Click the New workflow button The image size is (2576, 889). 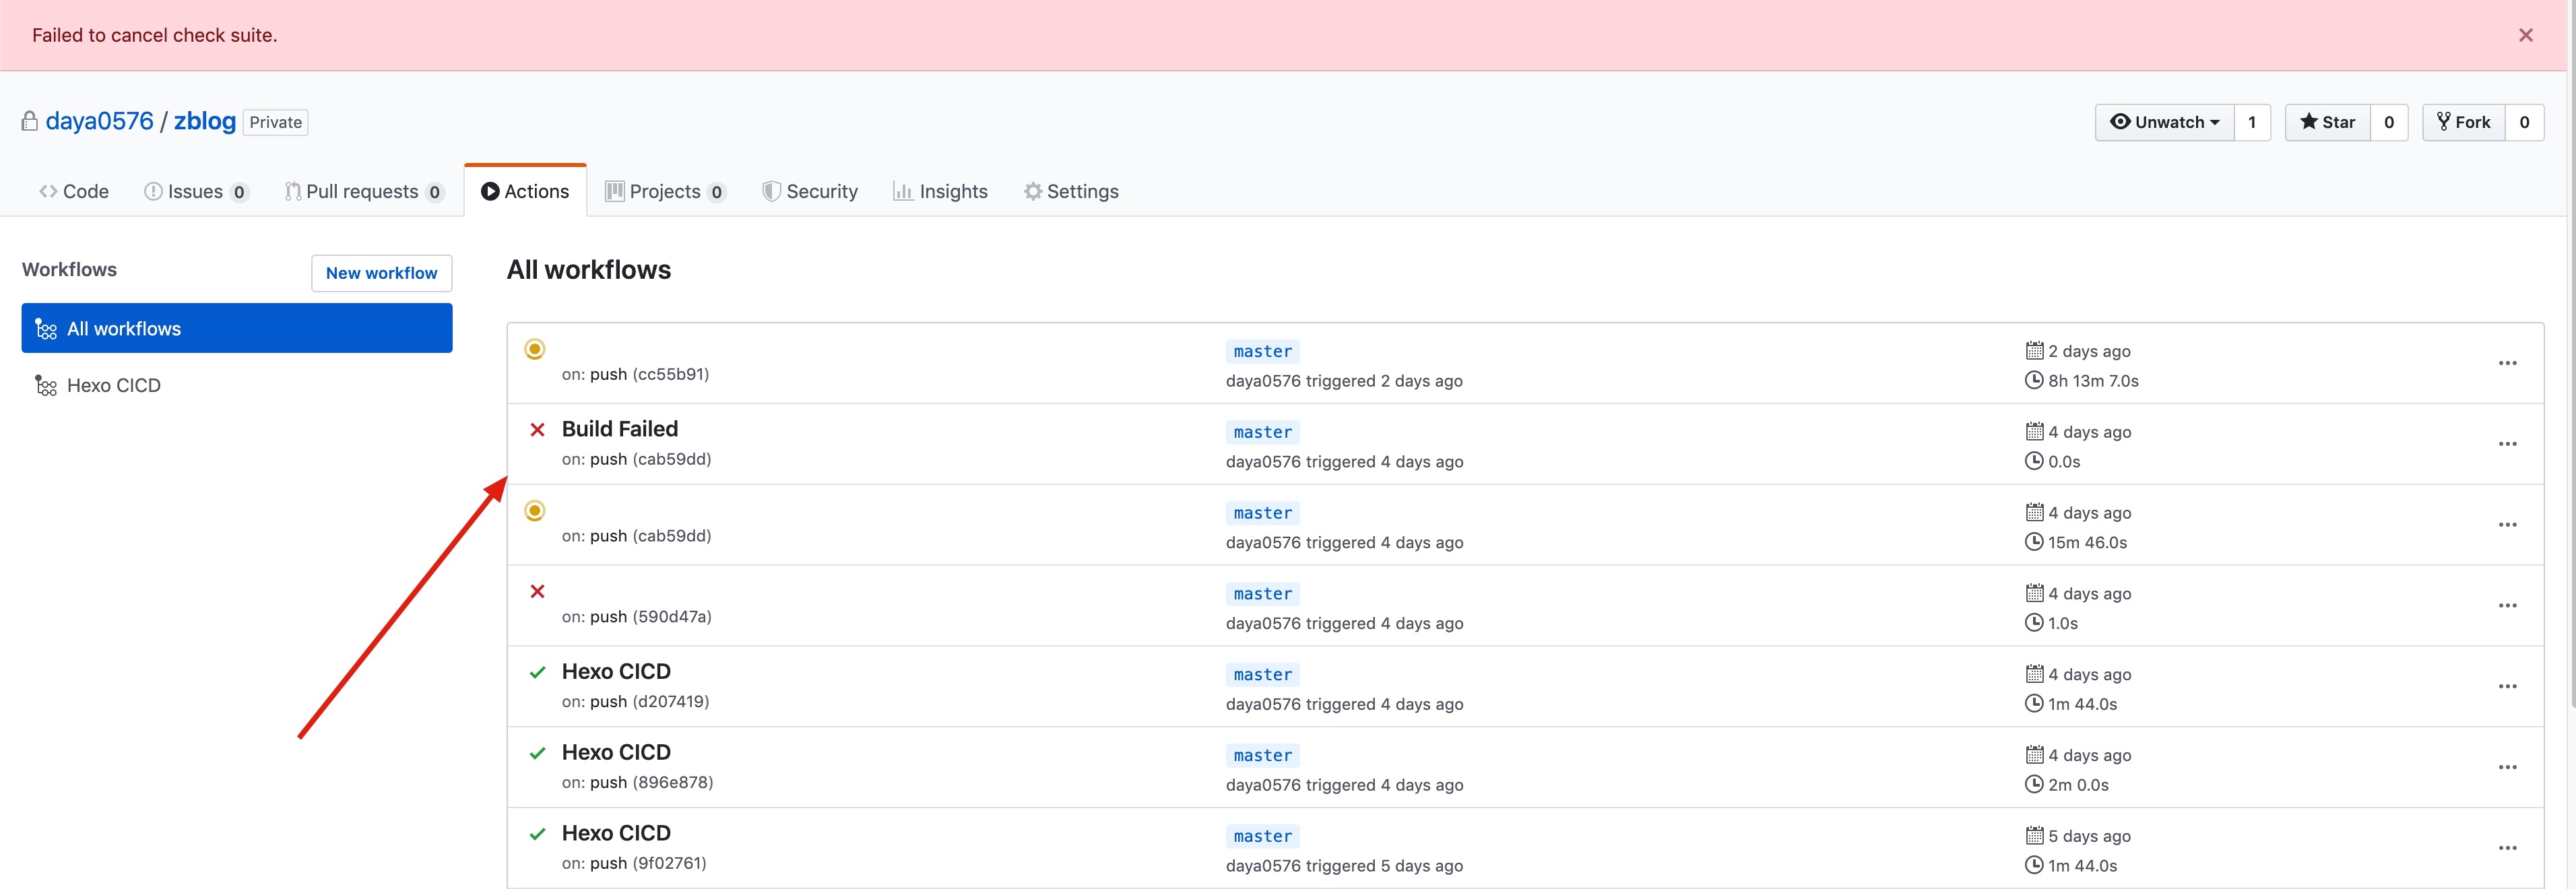coord(381,273)
